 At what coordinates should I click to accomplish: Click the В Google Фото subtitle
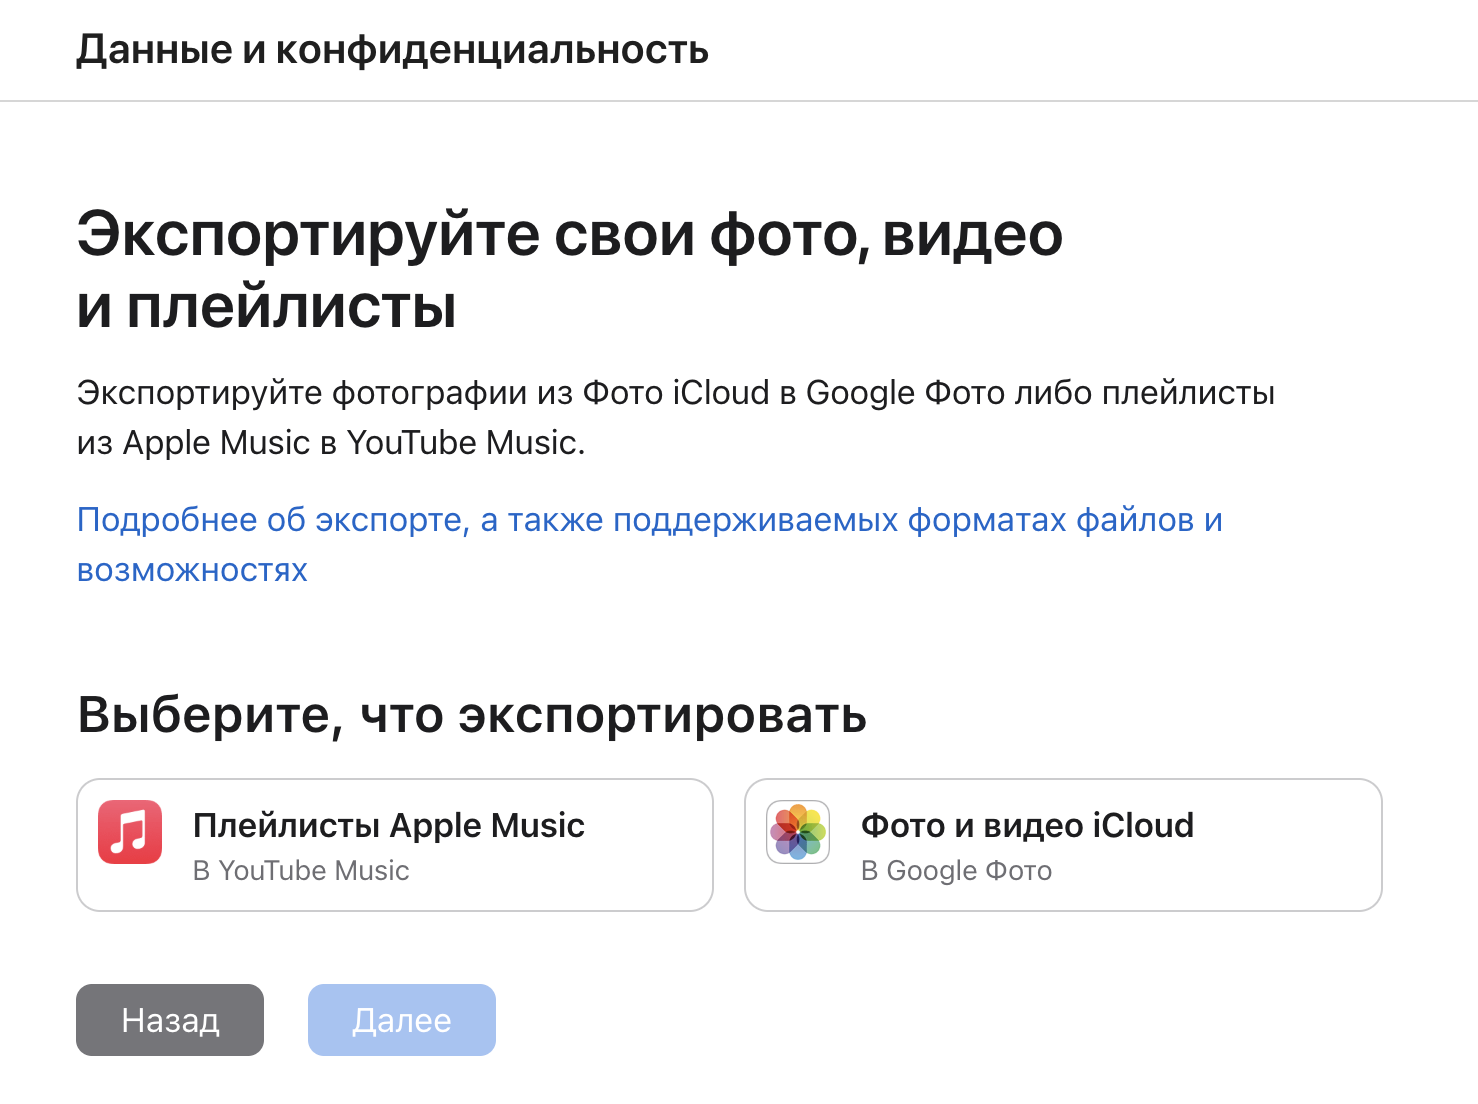[956, 871]
